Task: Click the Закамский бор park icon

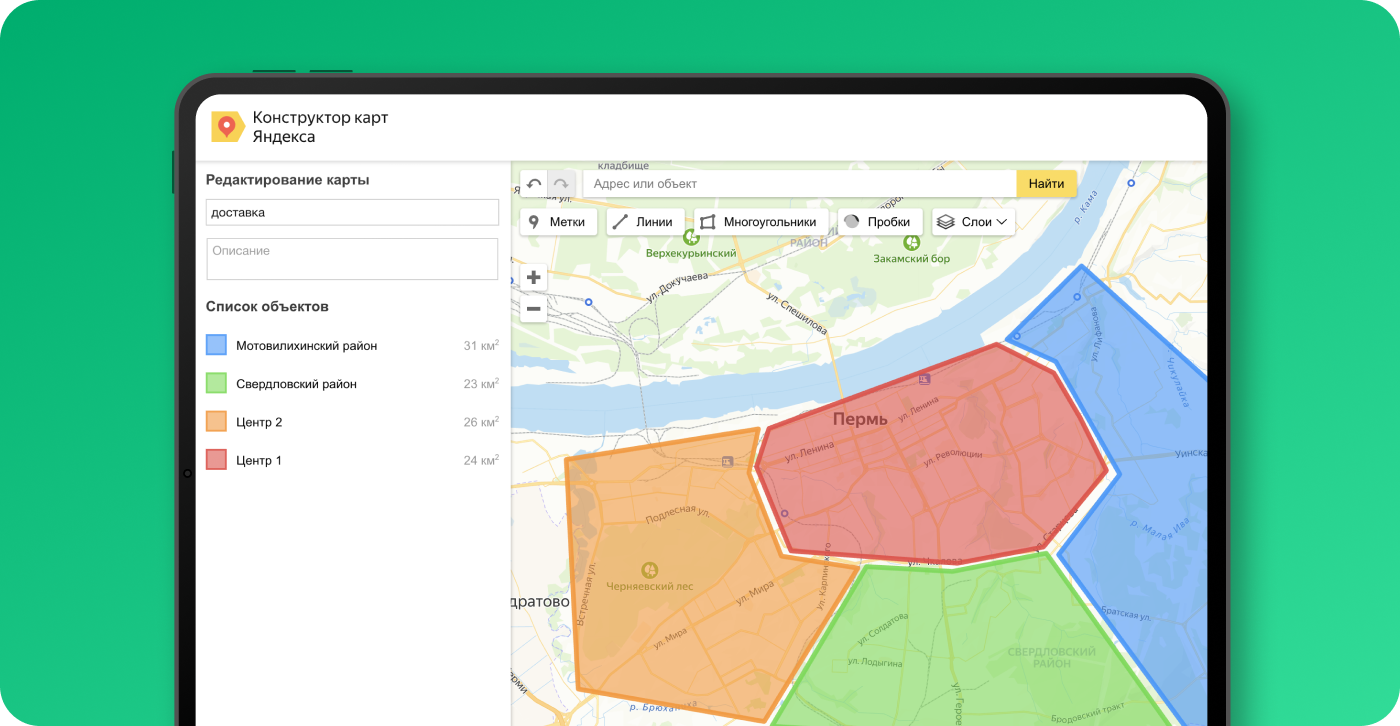Action: click(911, 242)
